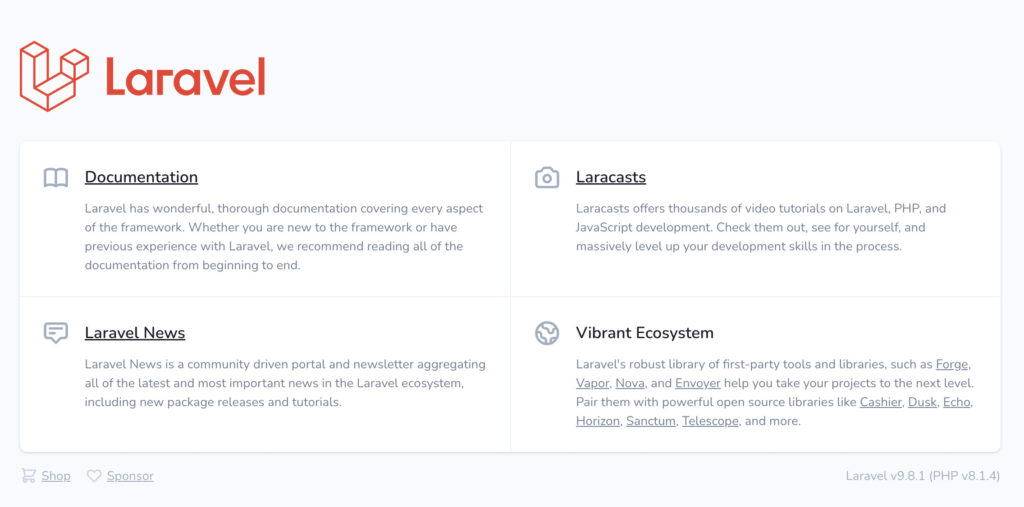Viewport: 1024px width, 507px height.
Task: Visit the Nova link
Action: [x=630, y=383]
